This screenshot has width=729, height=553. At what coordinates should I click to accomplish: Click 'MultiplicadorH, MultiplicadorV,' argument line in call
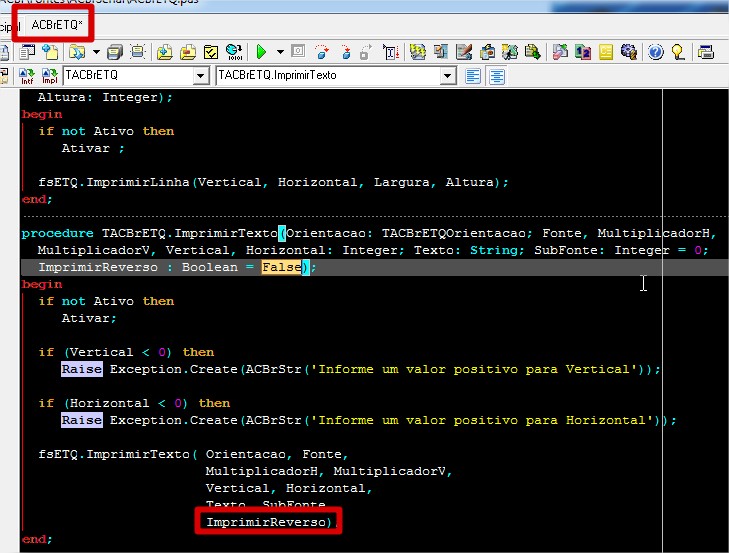329,472
